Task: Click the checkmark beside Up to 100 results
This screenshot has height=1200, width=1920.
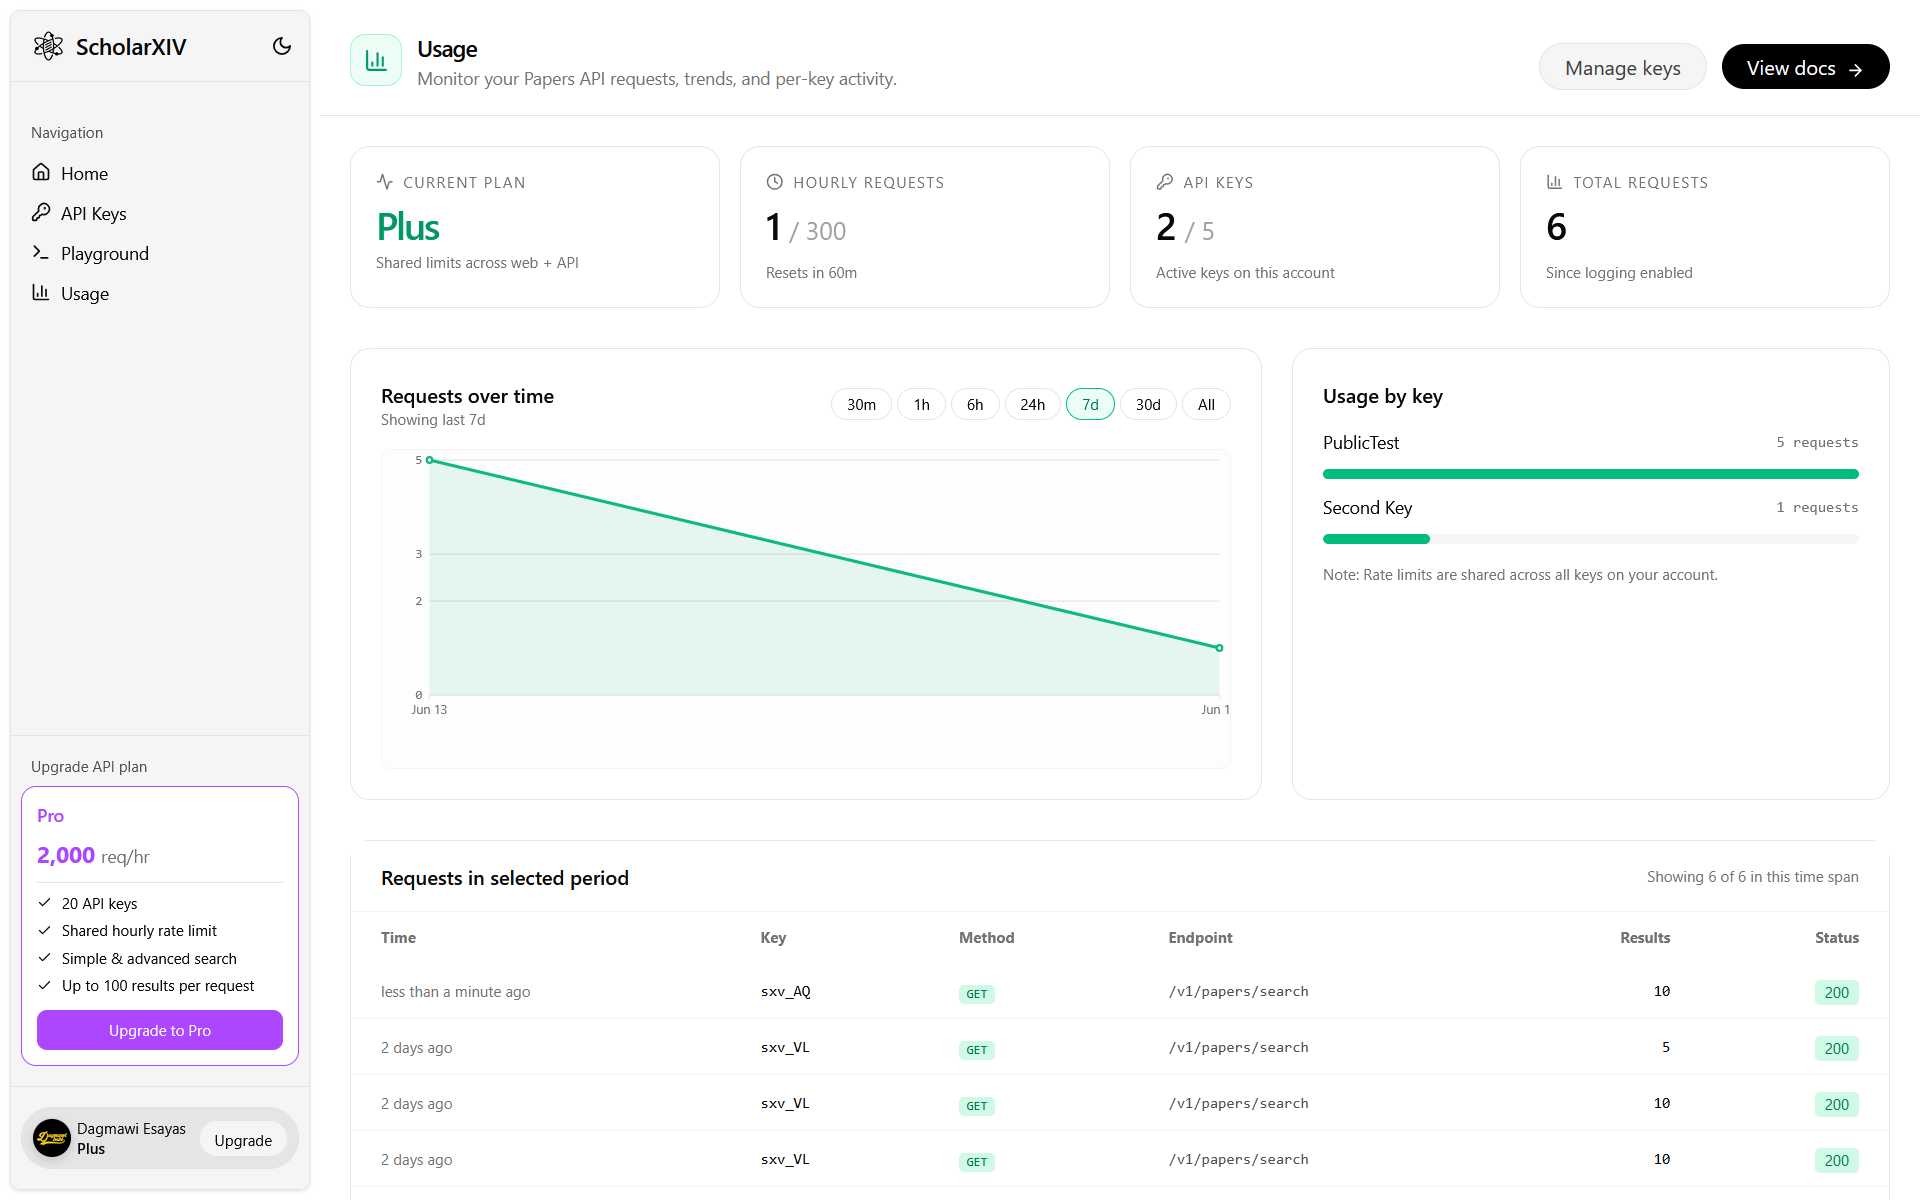Action: tap(44, 985)
